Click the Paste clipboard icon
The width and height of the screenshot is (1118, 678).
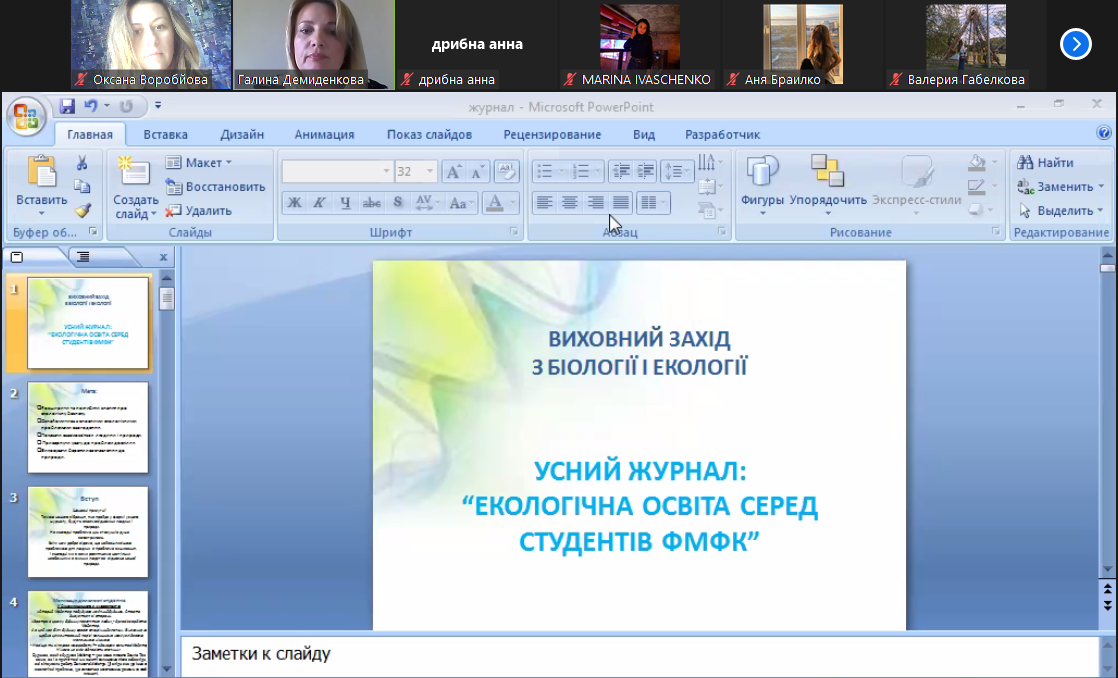(41, 172)
